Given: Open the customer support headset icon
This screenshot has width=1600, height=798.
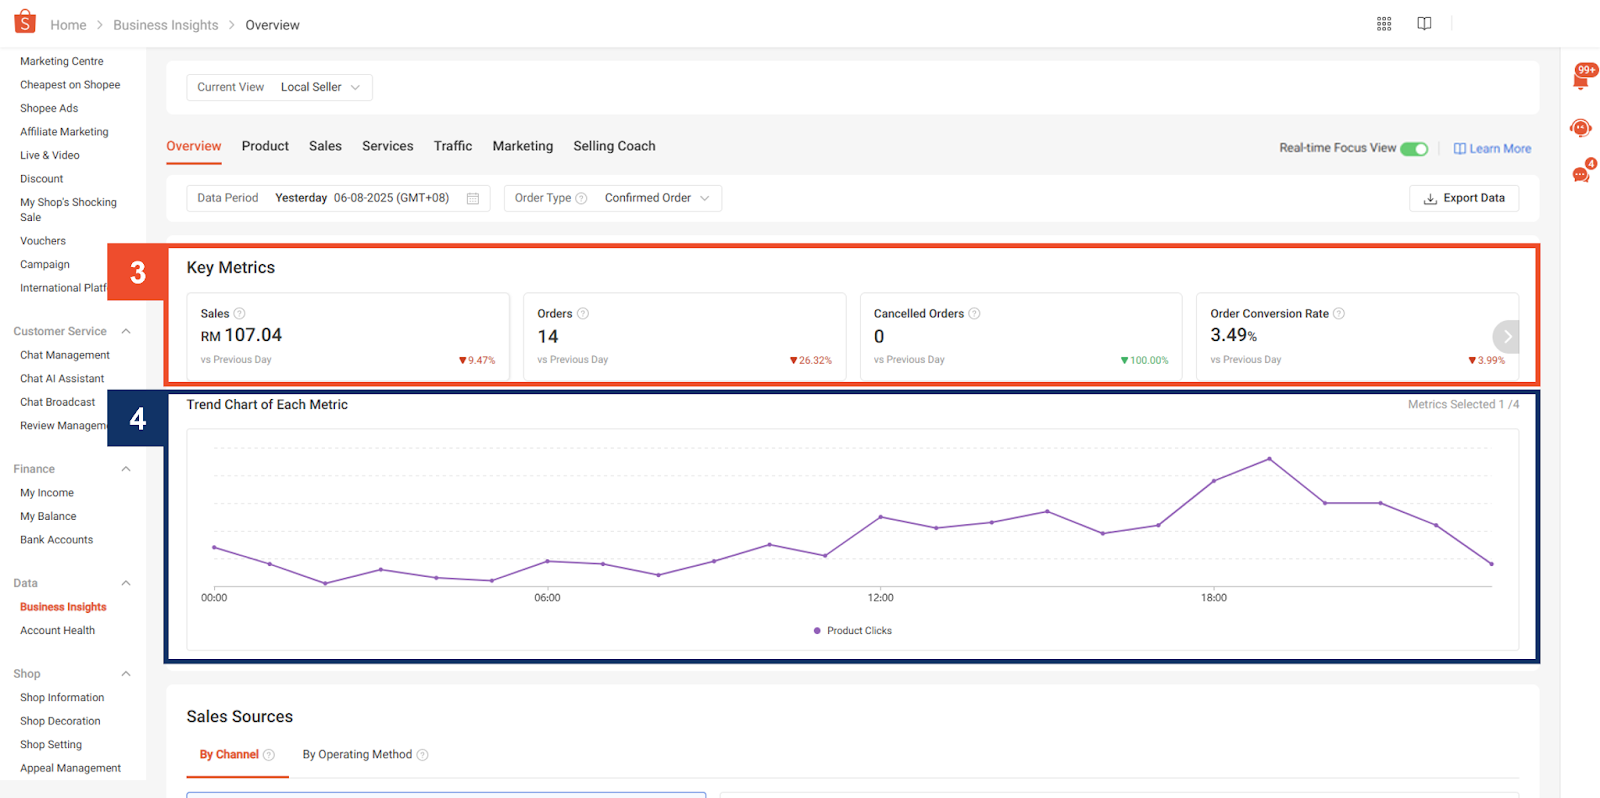Looking at the screenshot, I should (x=1581, y=128).
